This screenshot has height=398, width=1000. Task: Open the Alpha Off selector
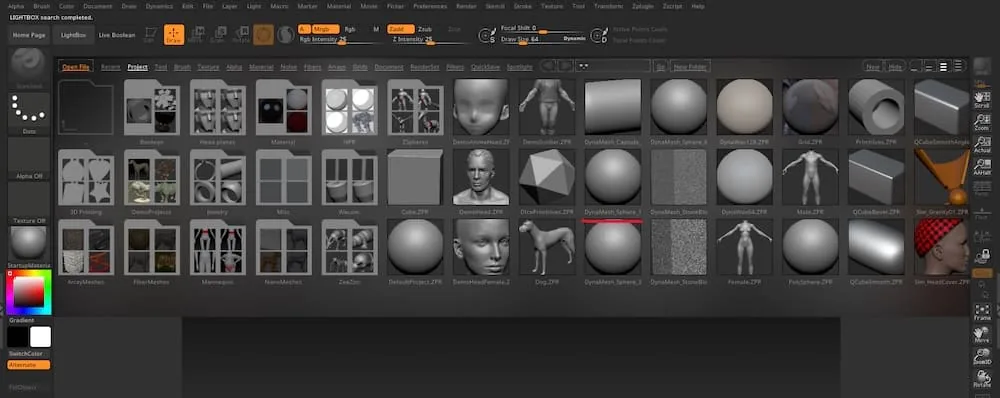(29, 158)
